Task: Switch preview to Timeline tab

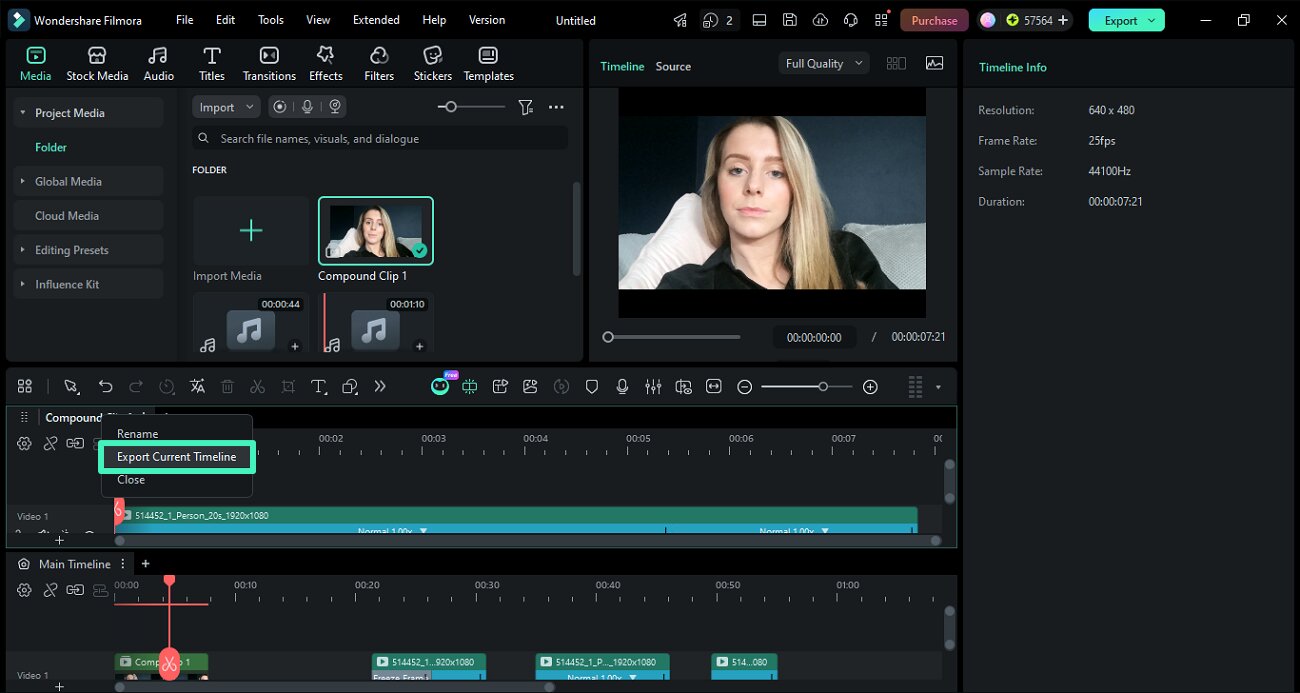Action: [x=622, y=66]
